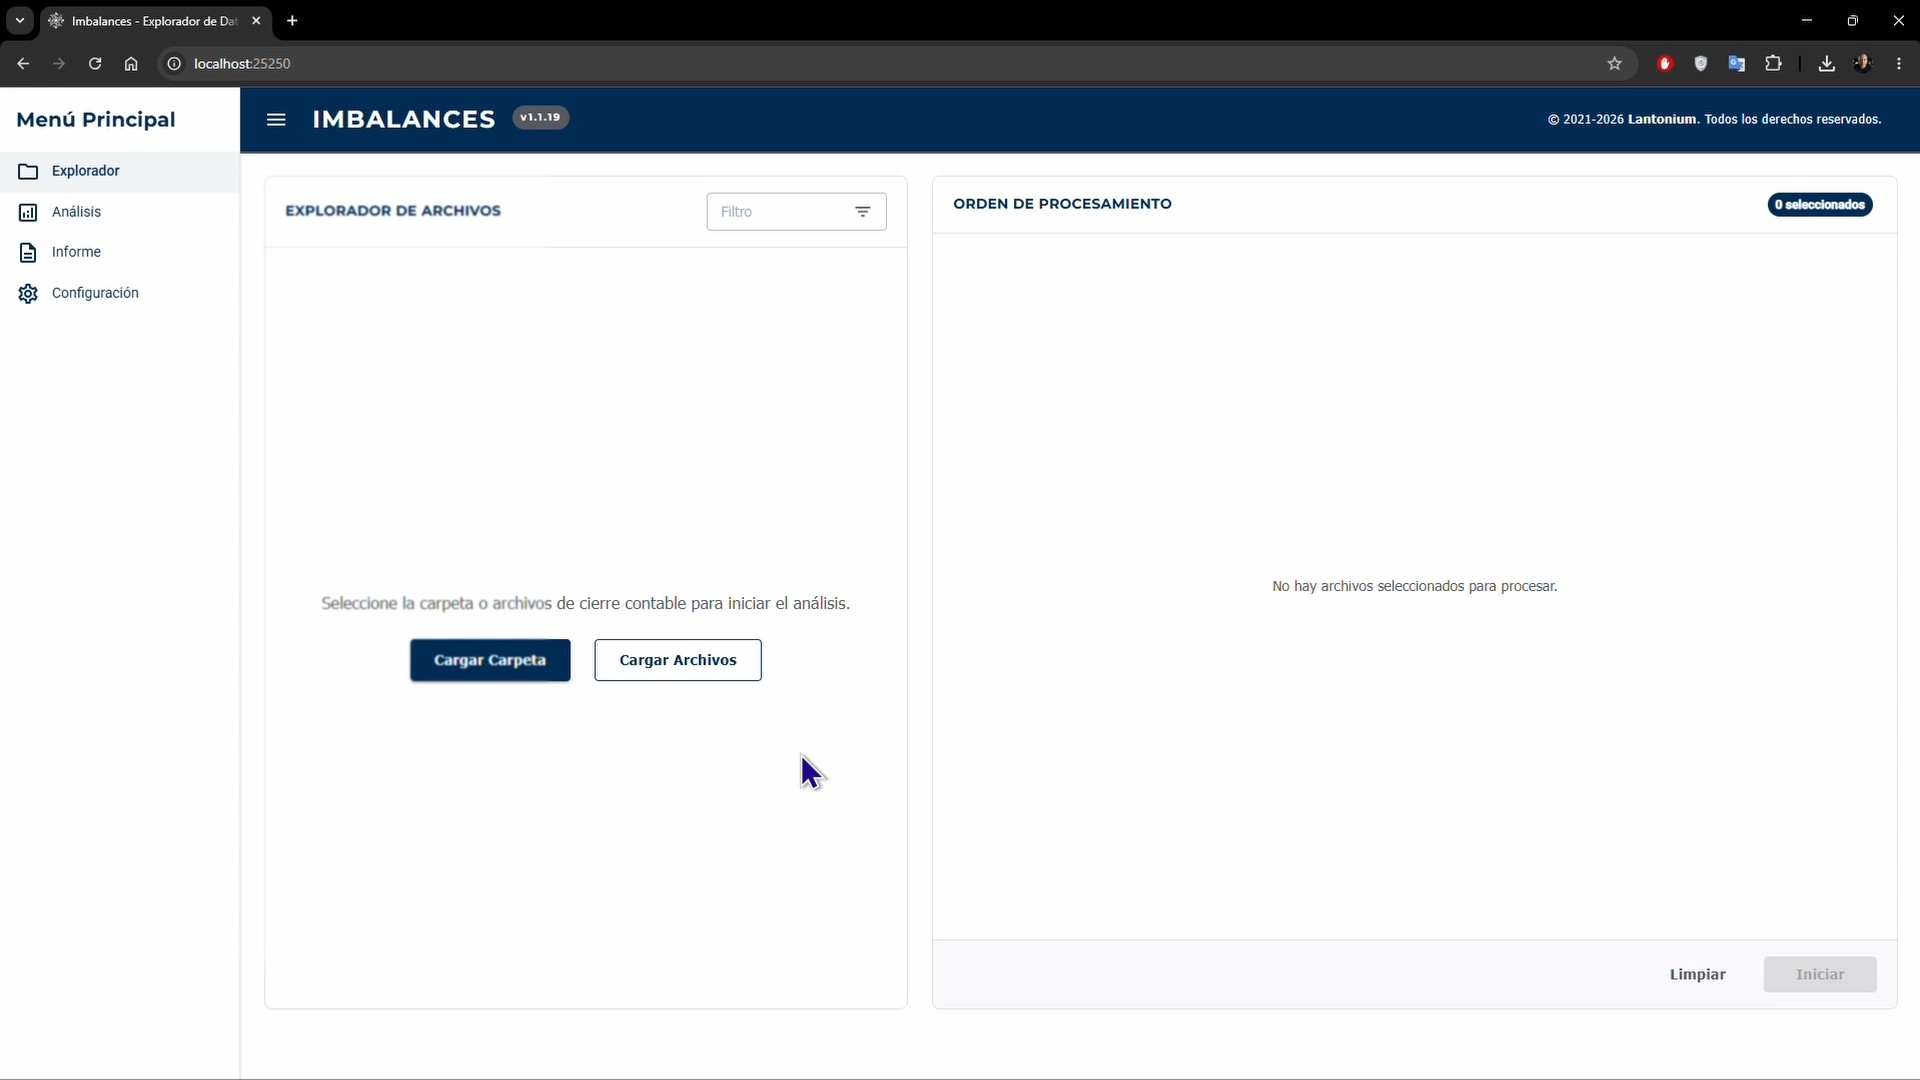Click the Cargar Carpeta button
The height and width of the screenshot is (1080, 1920).
pos(490,660)
